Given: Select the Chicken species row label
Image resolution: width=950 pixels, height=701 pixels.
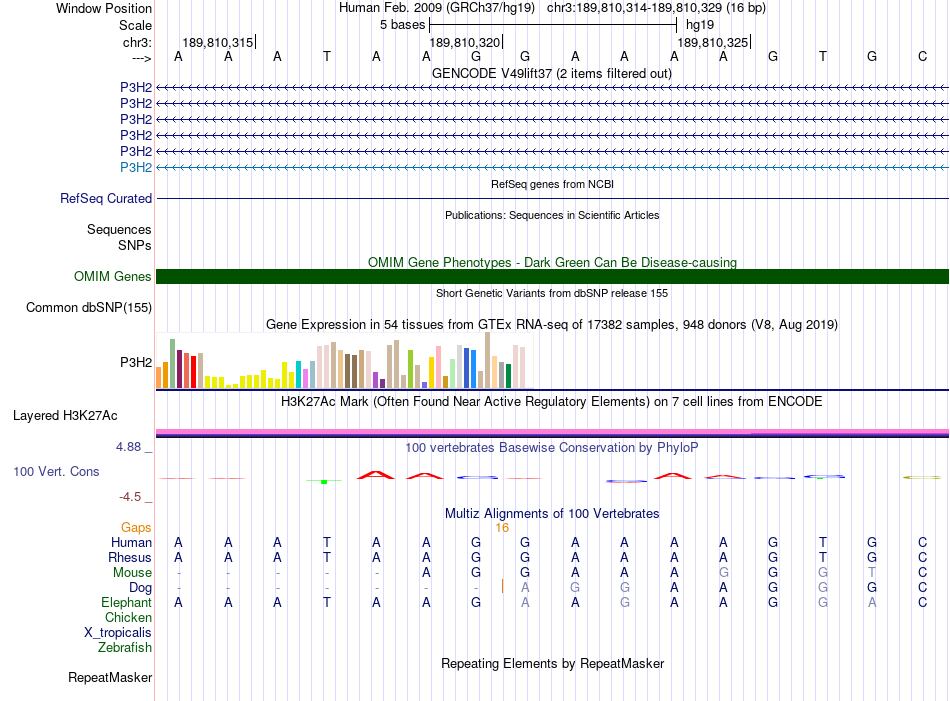Looking at the screenshot, I should pyautogui.click(x=128, y=617).
